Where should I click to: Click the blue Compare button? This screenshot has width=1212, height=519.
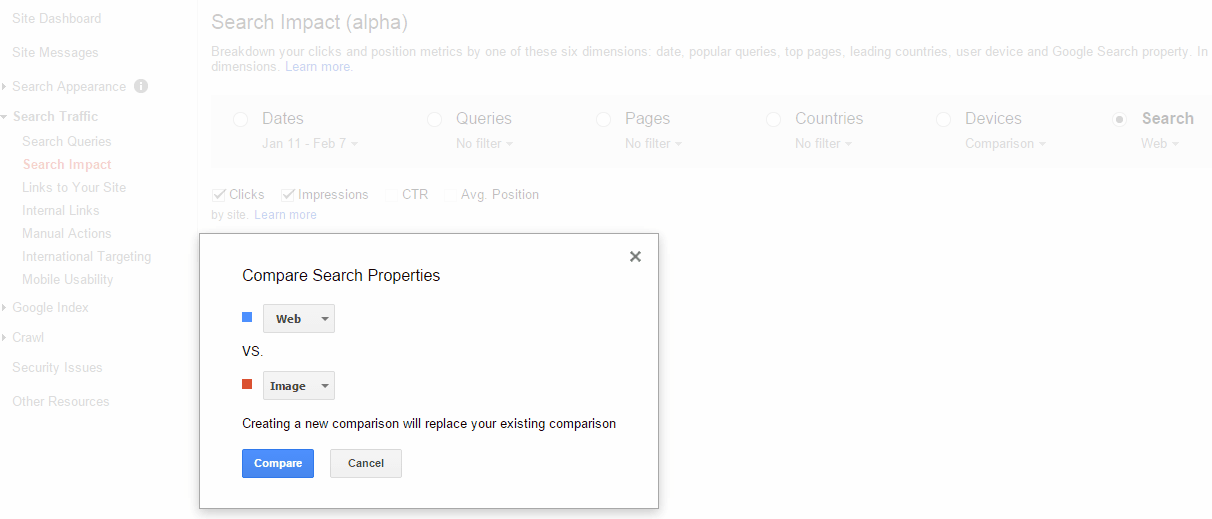coord(278,463)
